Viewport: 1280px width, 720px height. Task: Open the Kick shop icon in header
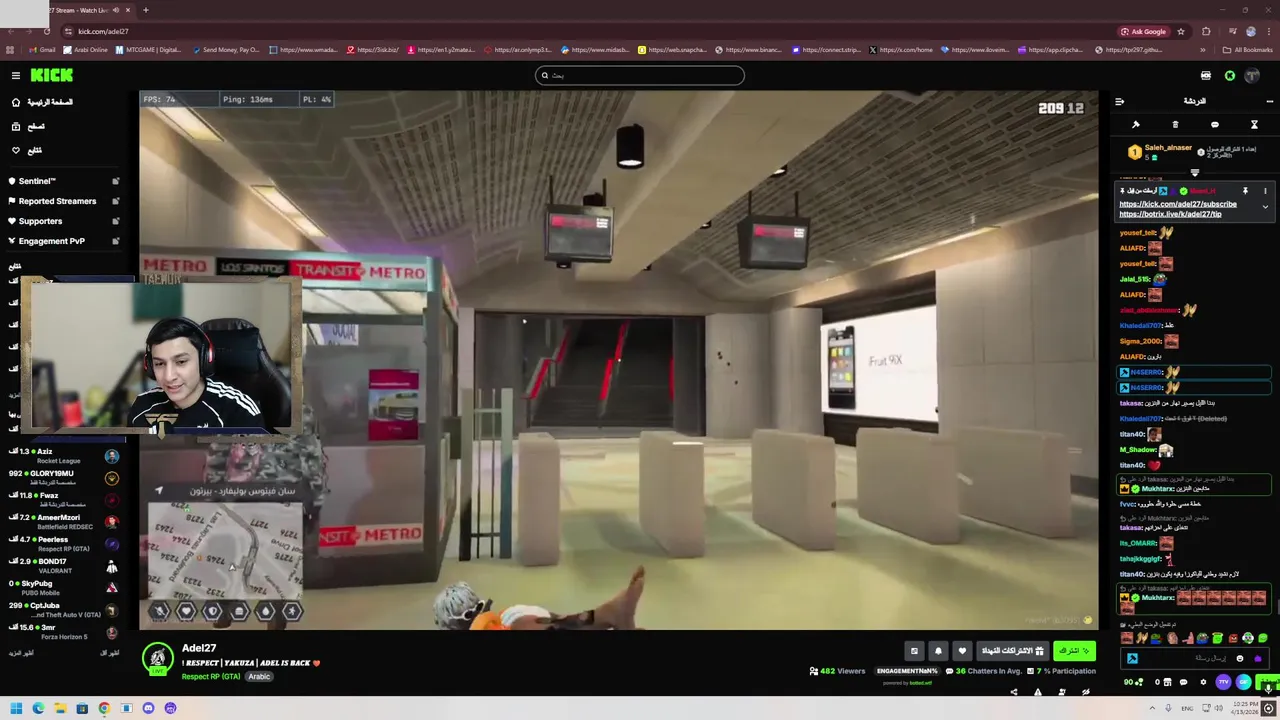click(1206, 75)
